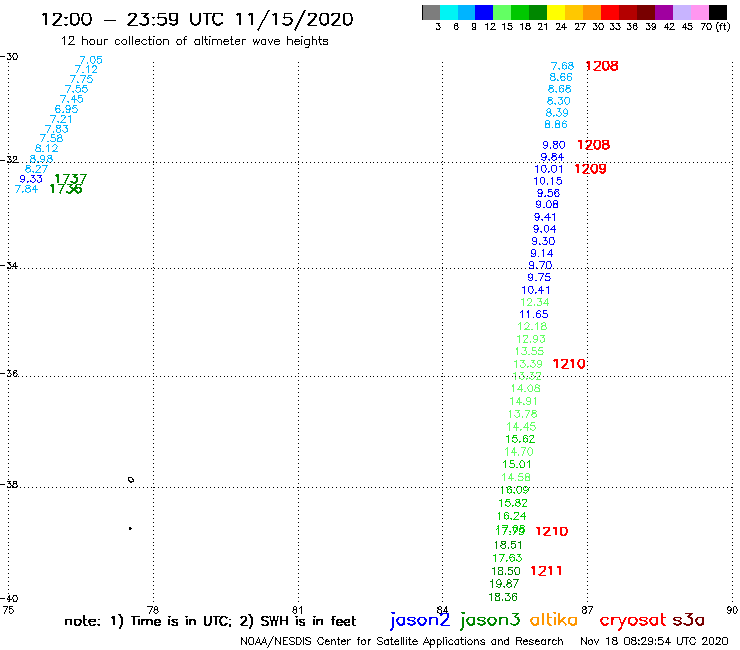This screenshot has height=650, width=740.
Task: Click the latitude axis label -36
Action: [9, 373]
